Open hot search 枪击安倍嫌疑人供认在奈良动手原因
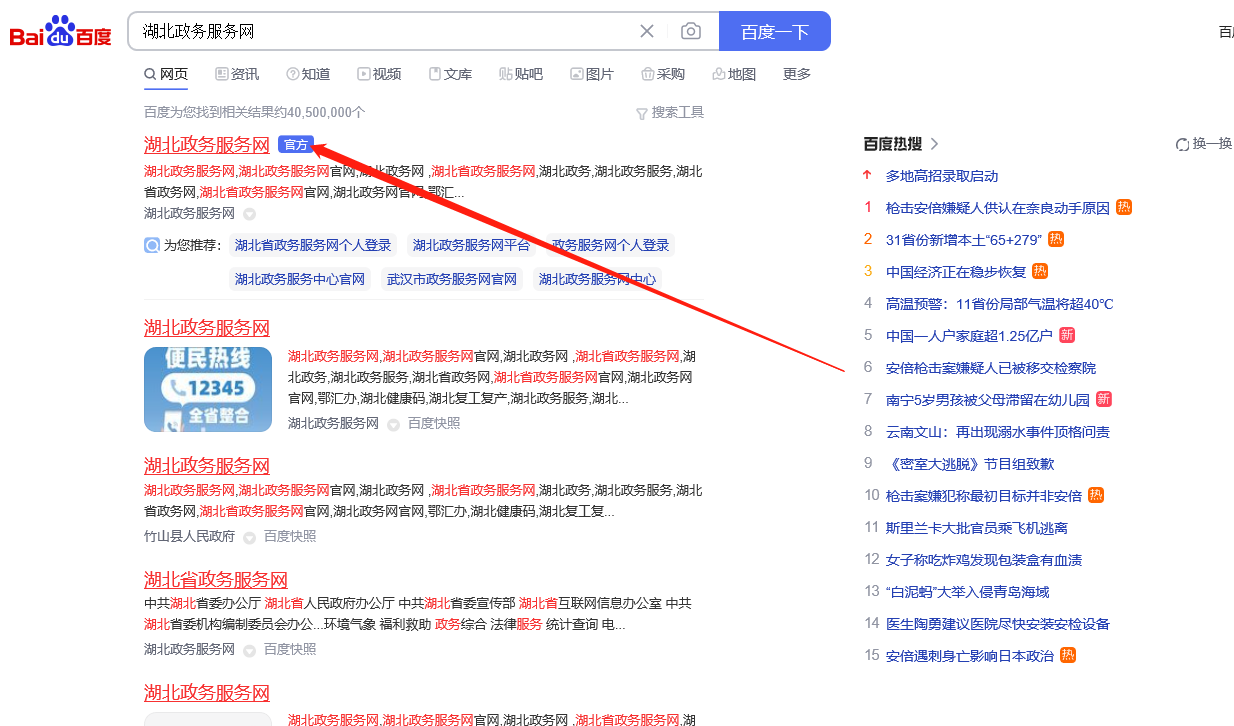This screenshot has height=726, width=1234. pyautogui.click(x=998, y=208)
